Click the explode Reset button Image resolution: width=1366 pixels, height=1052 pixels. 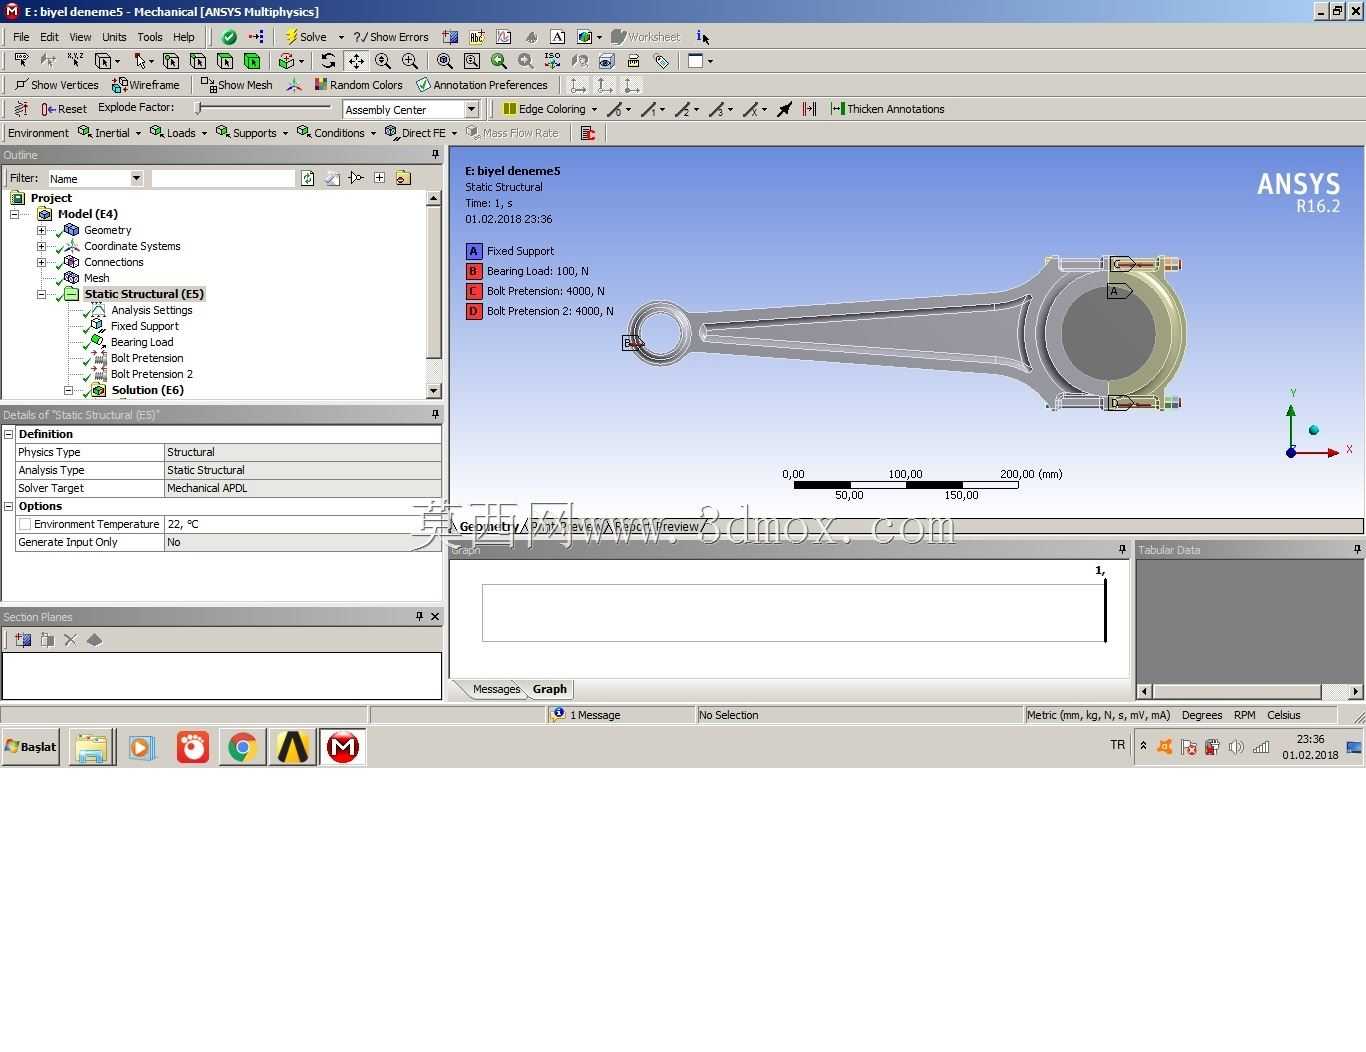[64, 109]
